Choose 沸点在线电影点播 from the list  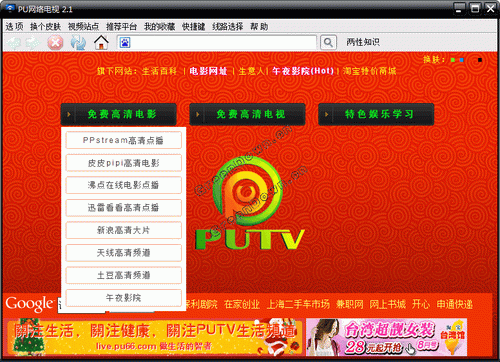(123, 185)
